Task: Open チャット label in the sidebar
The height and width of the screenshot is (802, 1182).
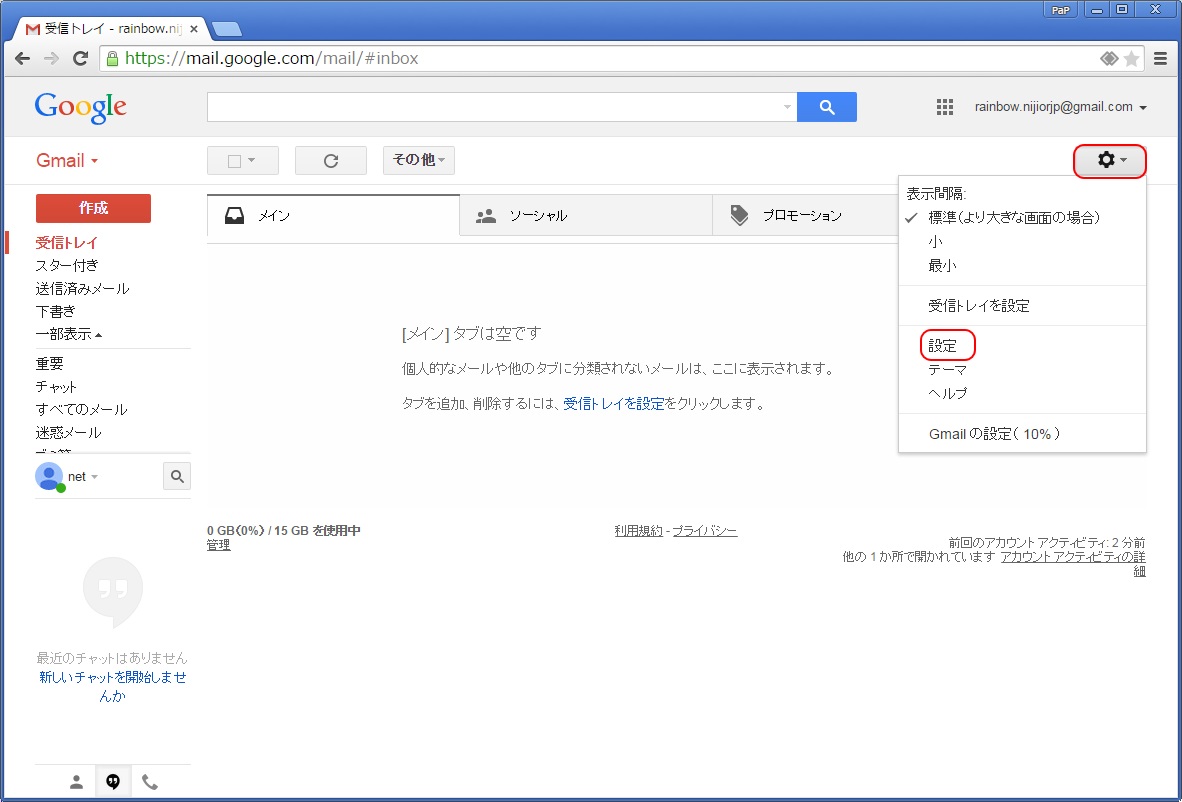Action: (57, 387)
